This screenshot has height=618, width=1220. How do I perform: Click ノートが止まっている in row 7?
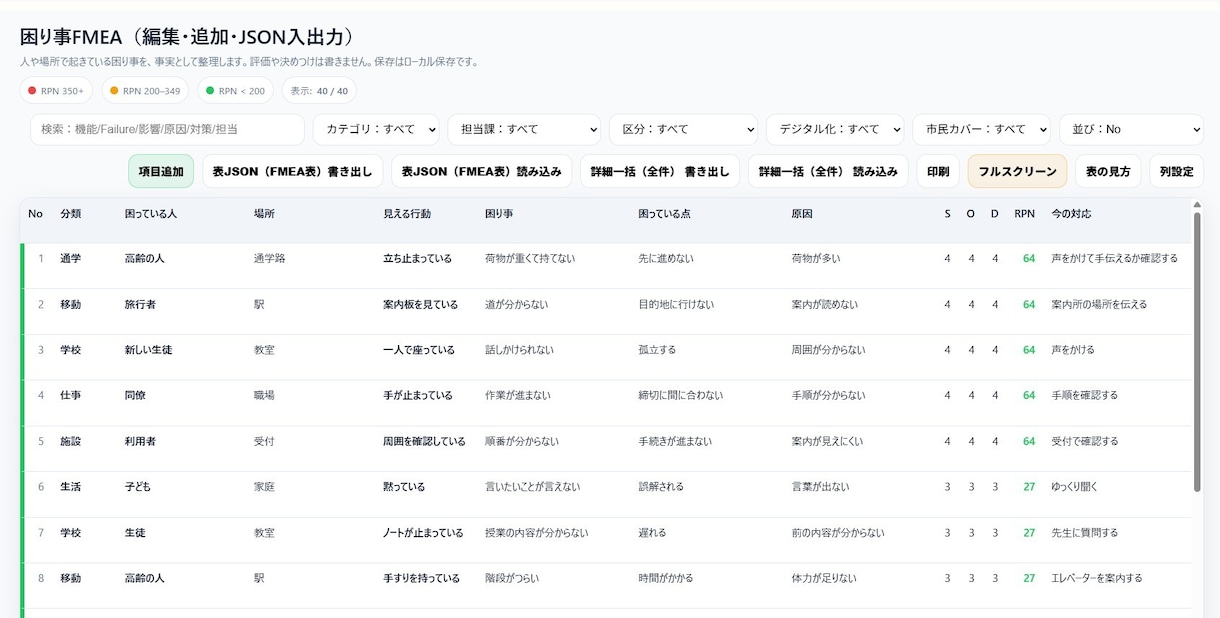pyautogui.click(x=424, y=533)
